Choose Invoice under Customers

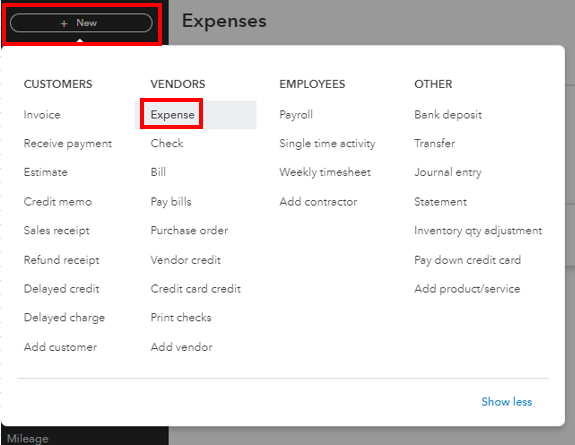(x=42, y=114)
